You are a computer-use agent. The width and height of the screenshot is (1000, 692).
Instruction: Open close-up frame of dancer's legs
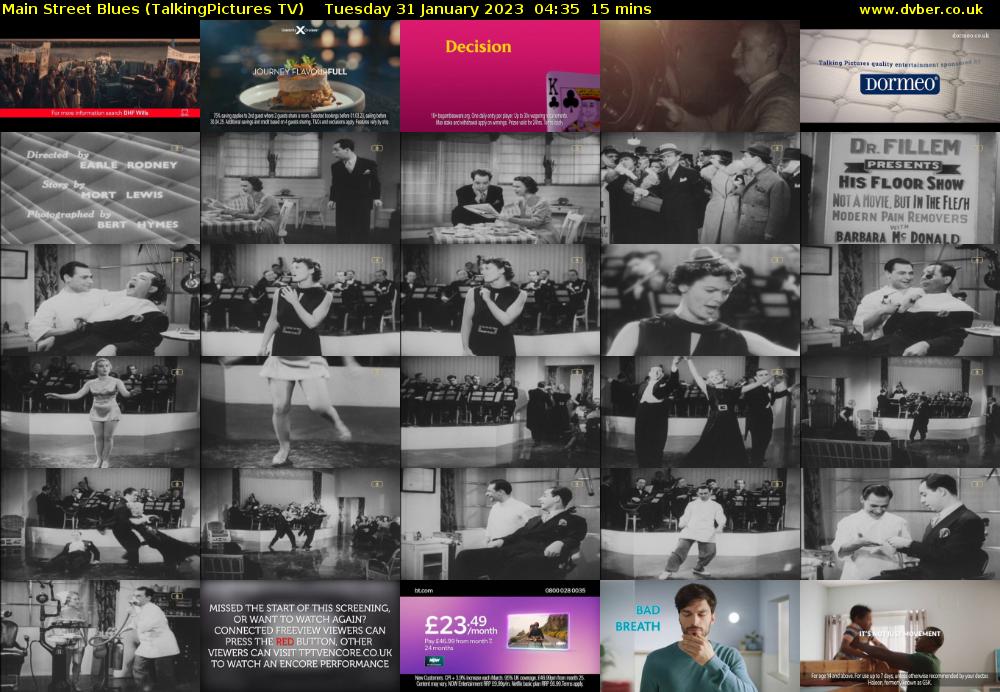click(x=300, y=412)
